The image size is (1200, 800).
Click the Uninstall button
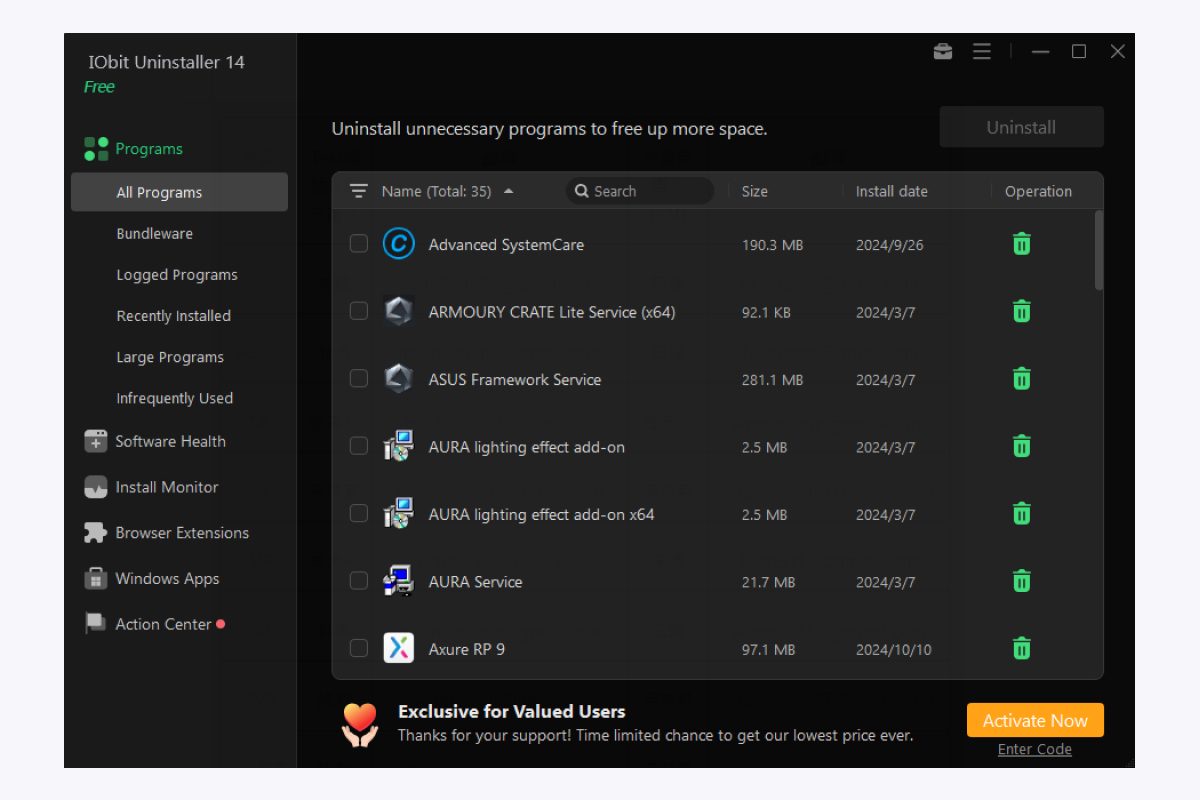(1020, 127)
